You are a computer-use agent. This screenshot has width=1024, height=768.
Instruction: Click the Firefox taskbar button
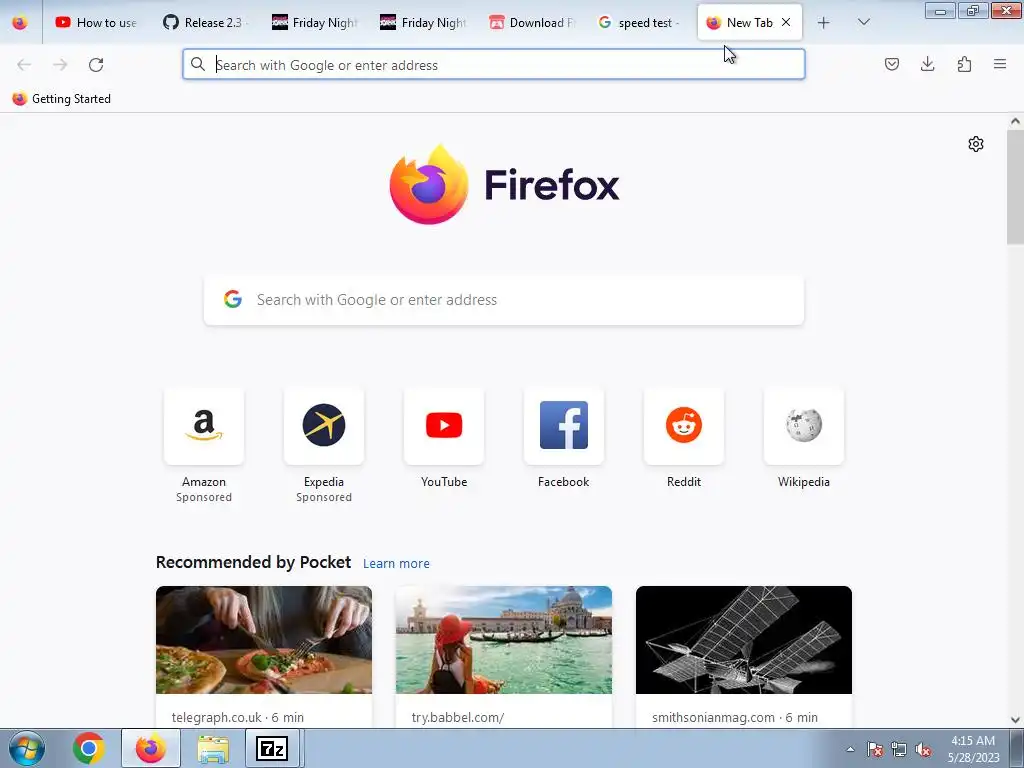(x=151, y=748)
